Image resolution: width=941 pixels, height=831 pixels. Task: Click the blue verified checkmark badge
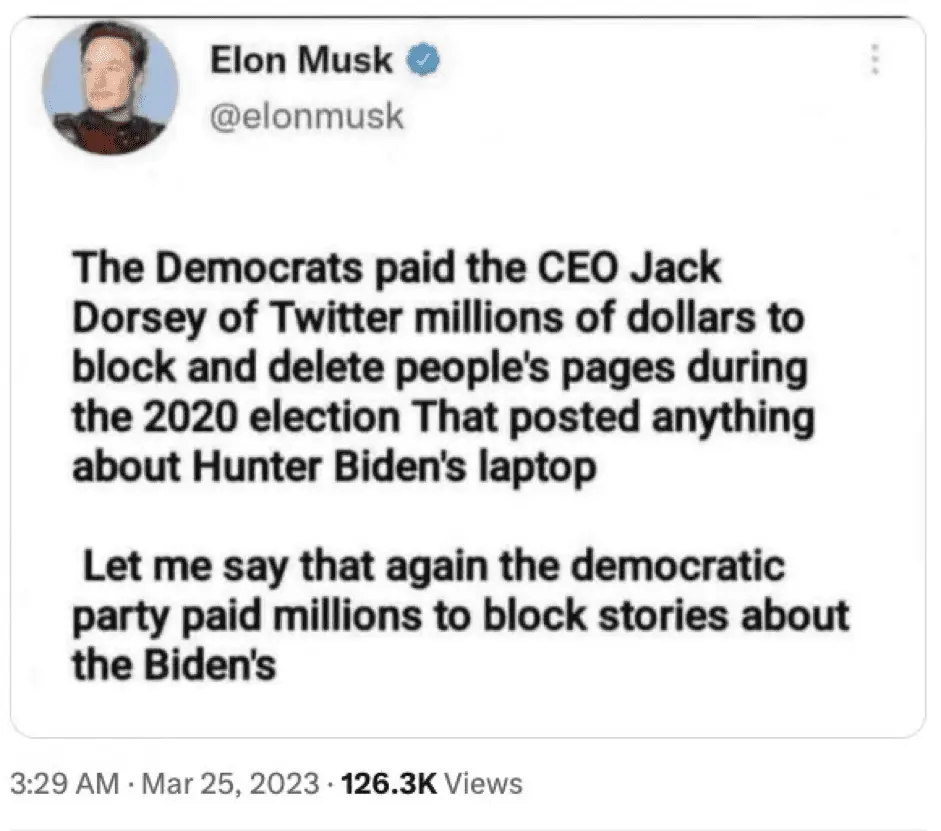pos(421,62)
